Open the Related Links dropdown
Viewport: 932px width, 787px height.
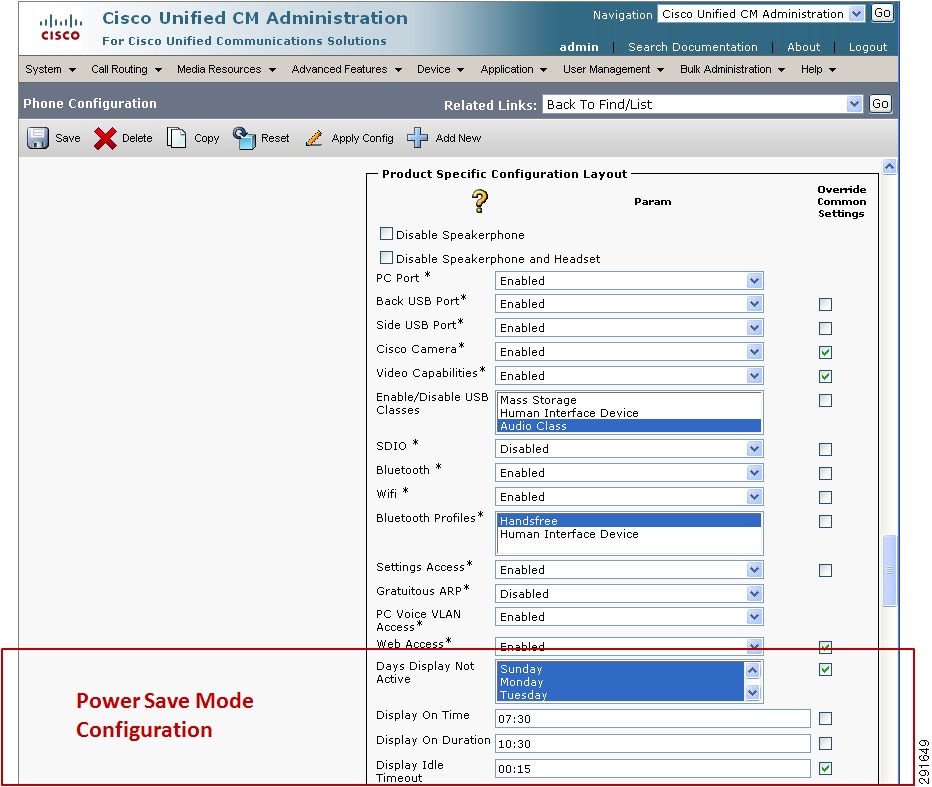pyautogui.click(x=703, y=104)
